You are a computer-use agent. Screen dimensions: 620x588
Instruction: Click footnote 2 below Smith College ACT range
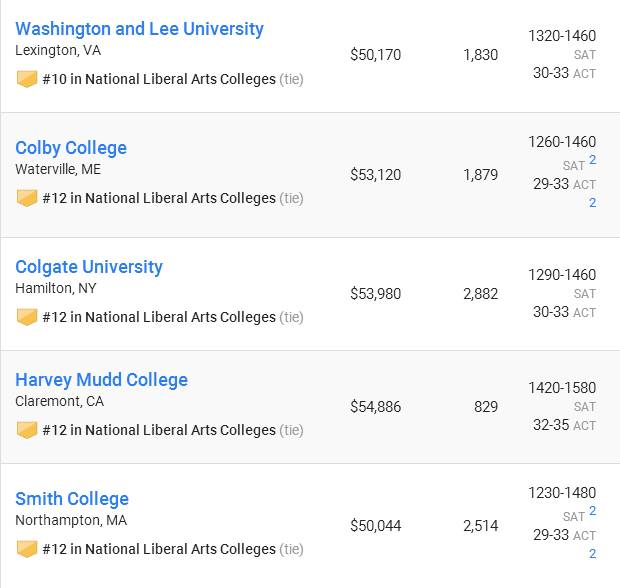(x=592, y=553)
